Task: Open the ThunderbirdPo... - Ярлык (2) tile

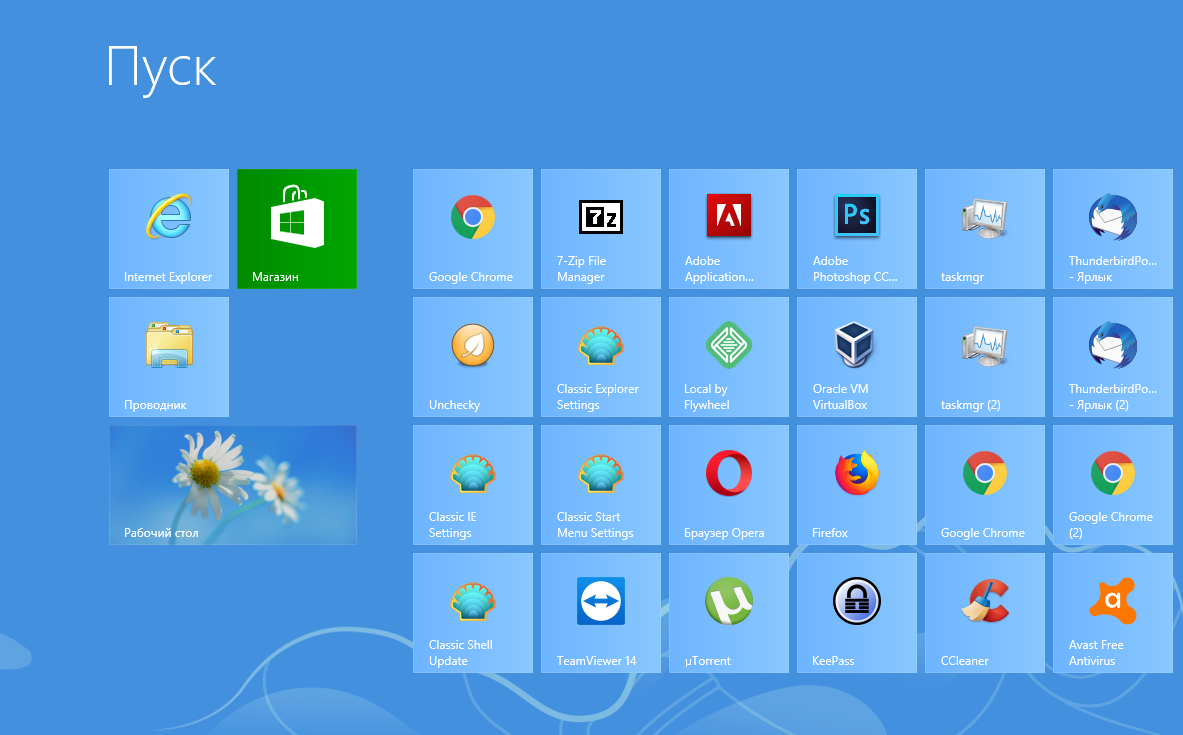Action: (1113, 357)
